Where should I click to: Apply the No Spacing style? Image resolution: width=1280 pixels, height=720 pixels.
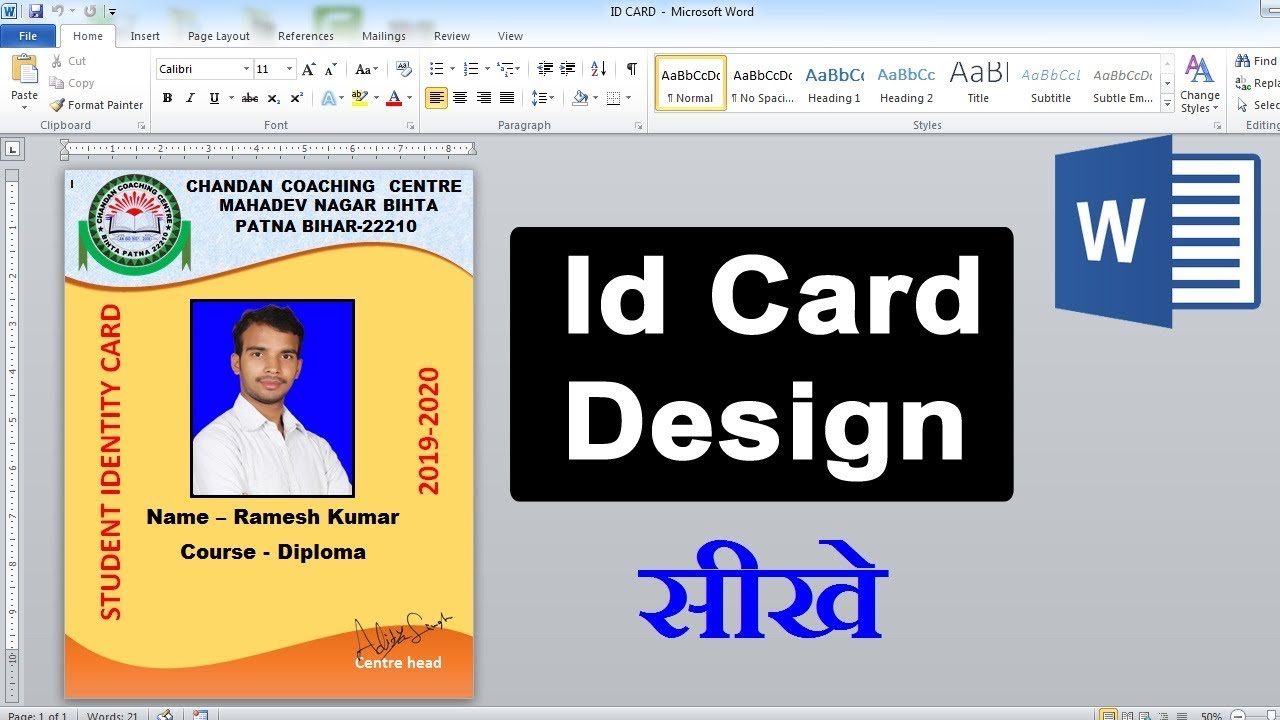[762, 83]
